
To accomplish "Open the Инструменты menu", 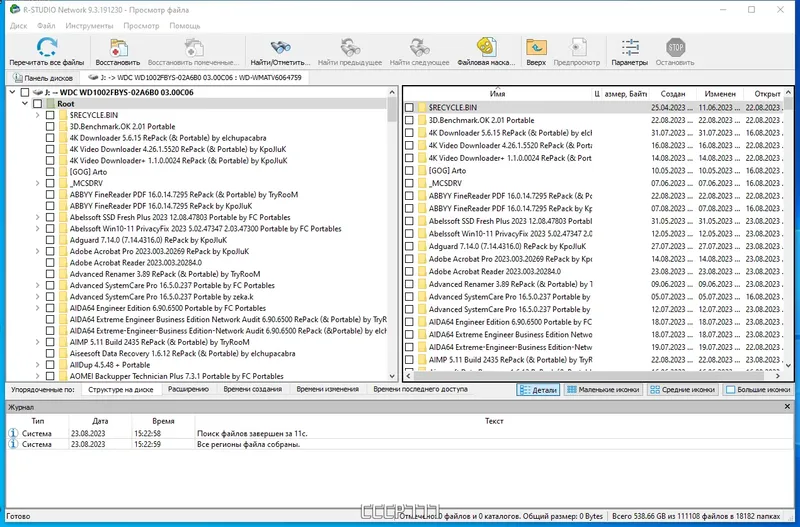I will (x=89, y=26).
